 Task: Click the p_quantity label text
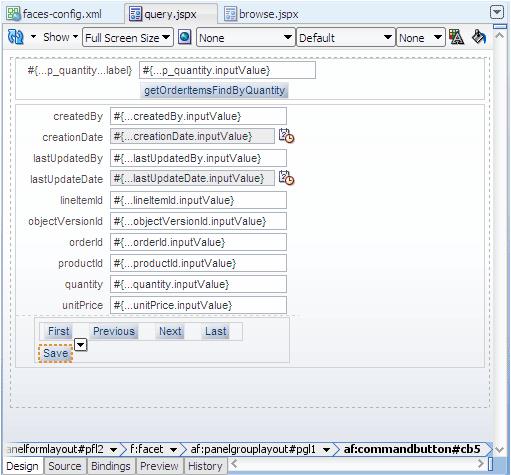pyautogui.click(x=80, y=70)
